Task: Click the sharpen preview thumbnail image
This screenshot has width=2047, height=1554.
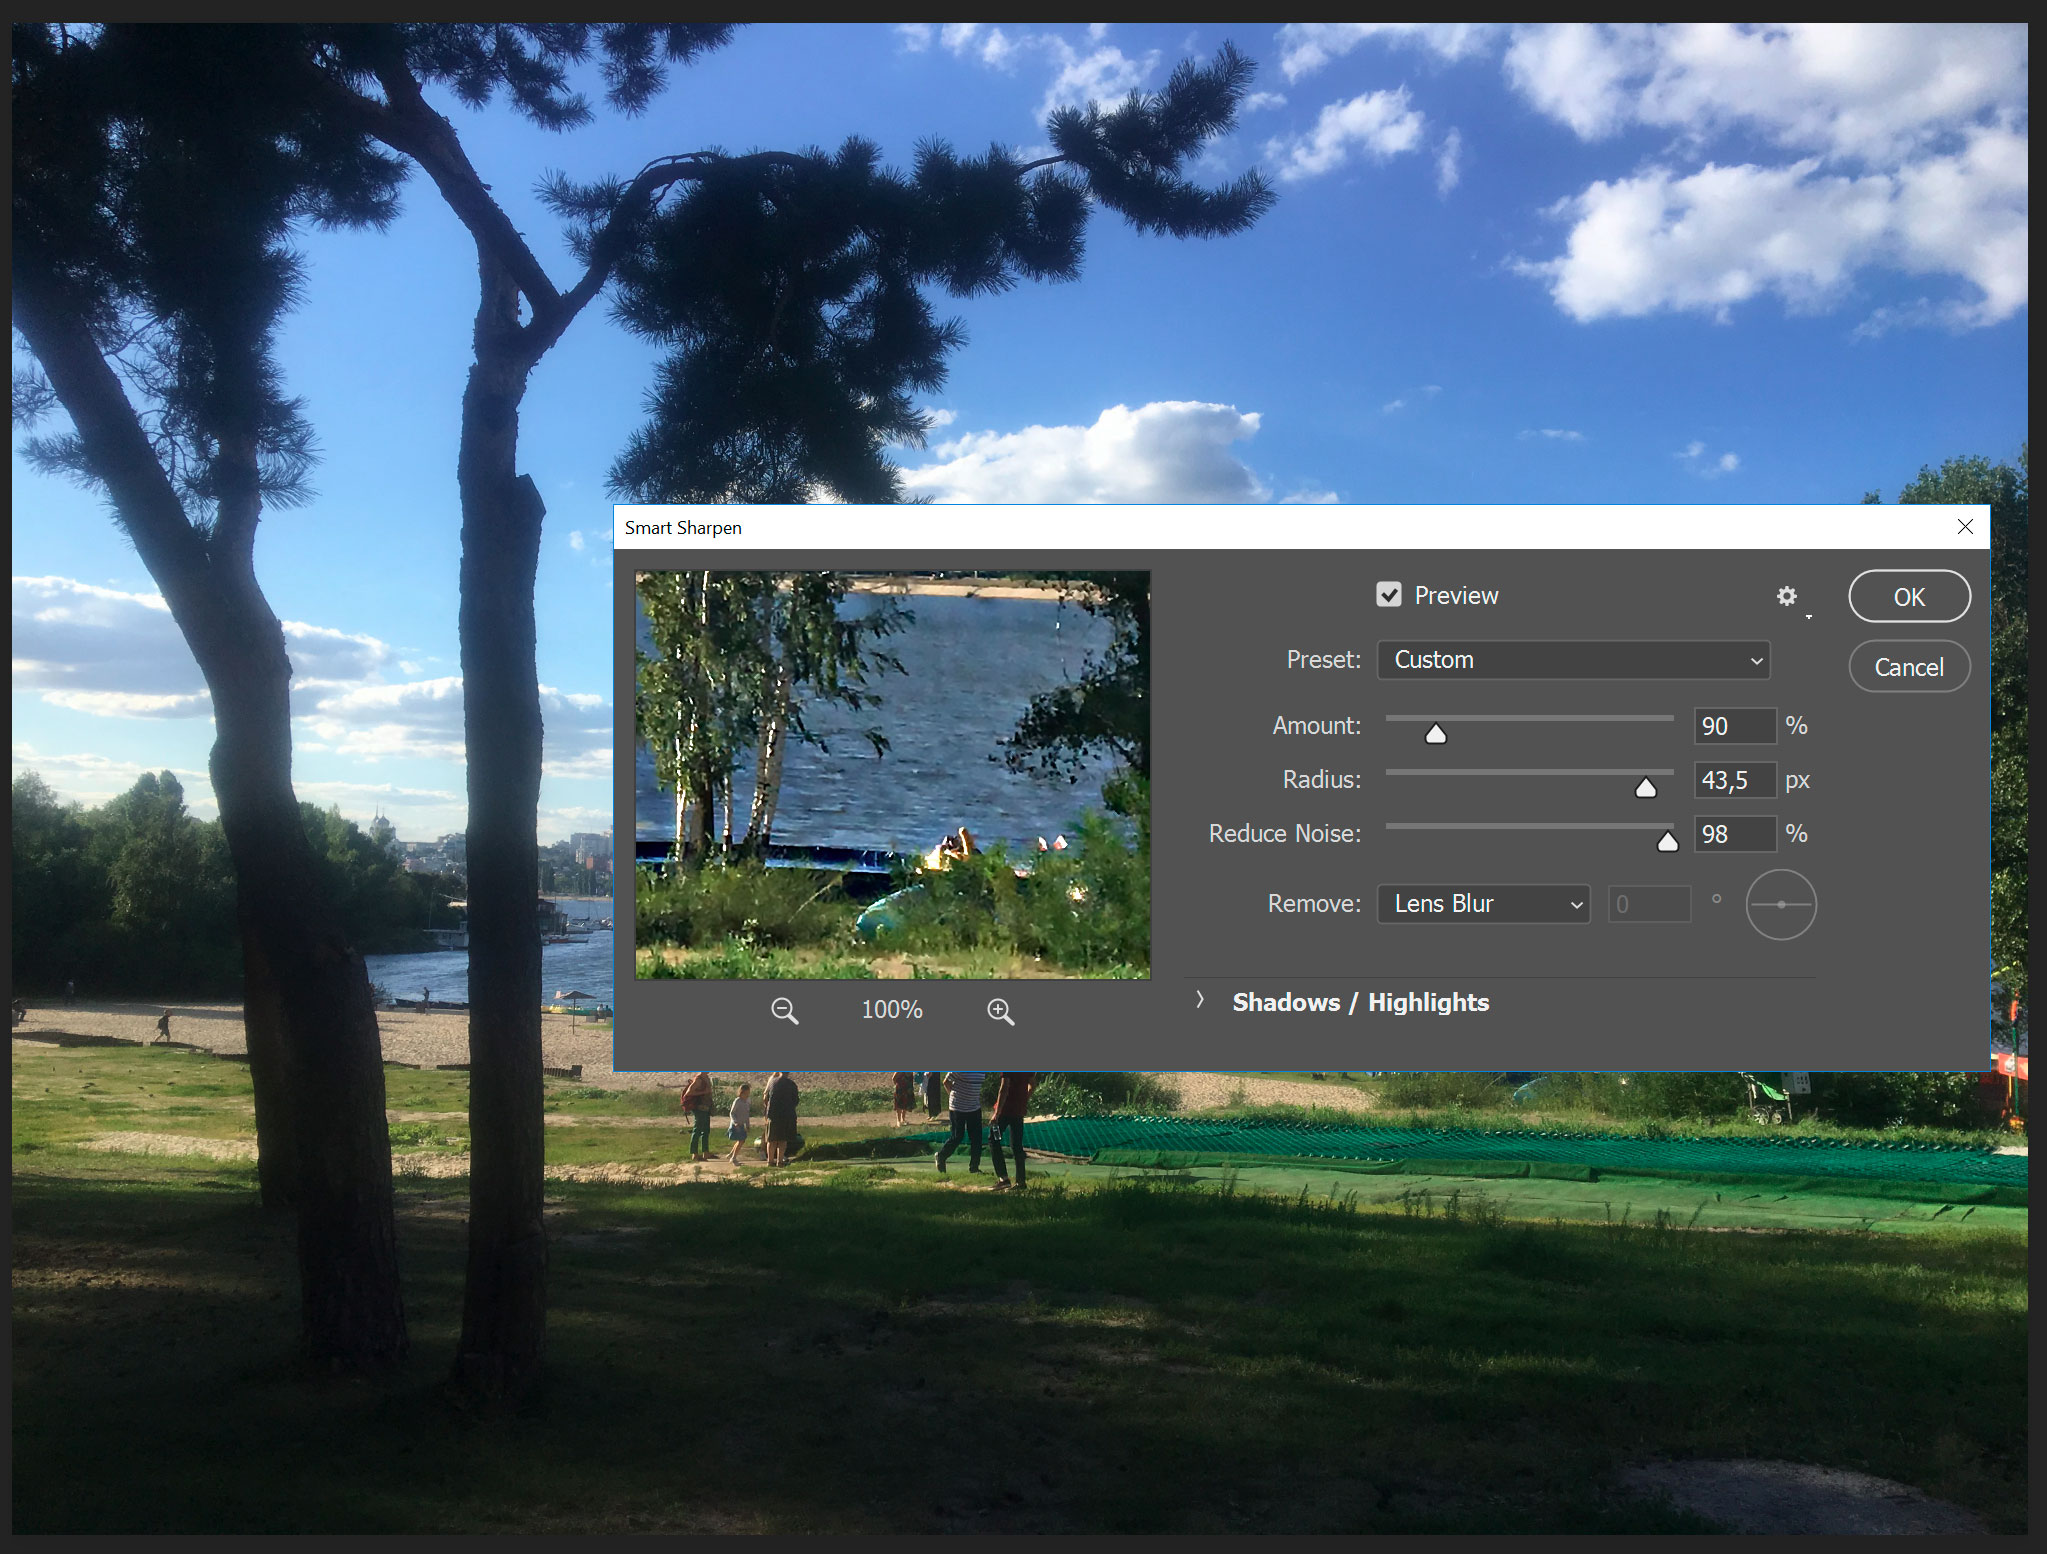Action: pyautogui.click(x=892, y=774)
